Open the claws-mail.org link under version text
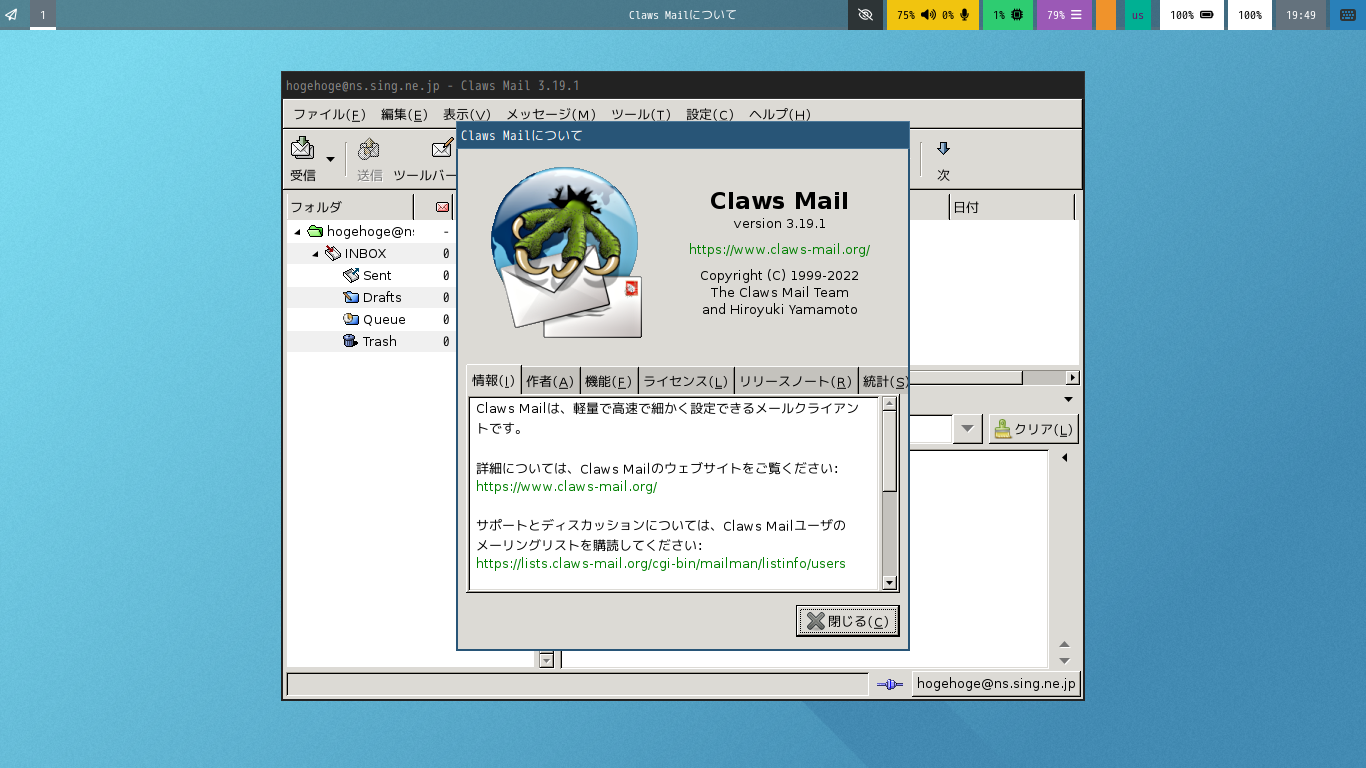This screenshot has height=768, width=1366. pos(779,249)
